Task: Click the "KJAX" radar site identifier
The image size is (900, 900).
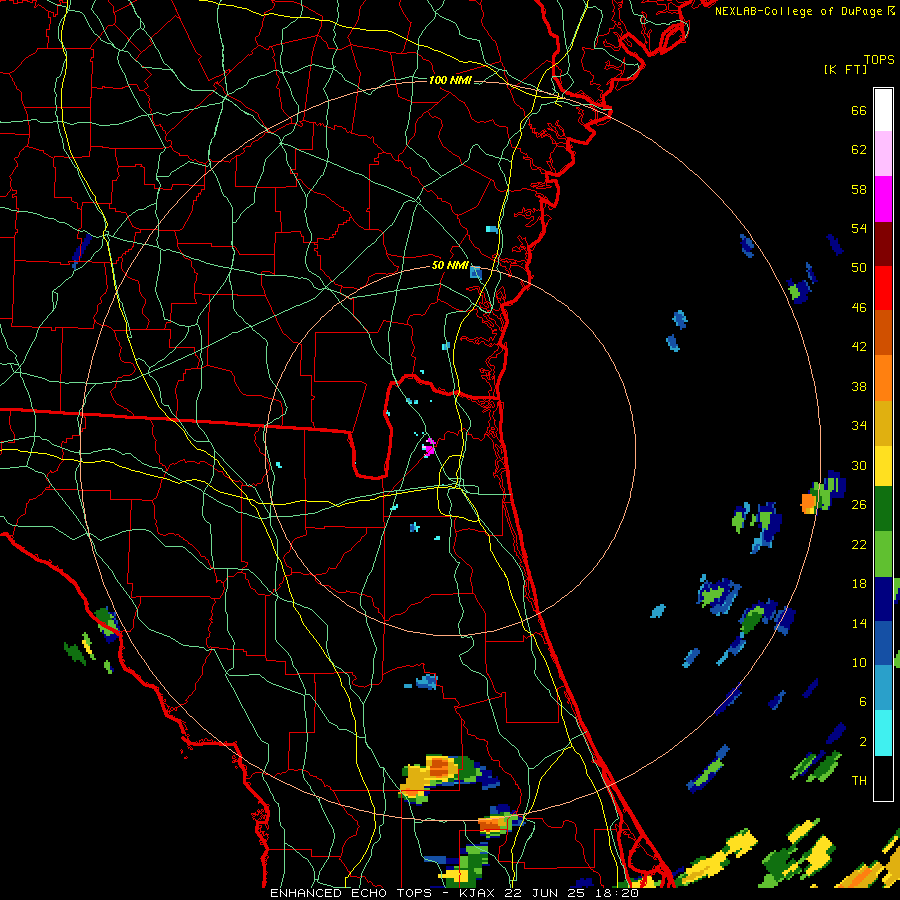Action: (479, 893)
